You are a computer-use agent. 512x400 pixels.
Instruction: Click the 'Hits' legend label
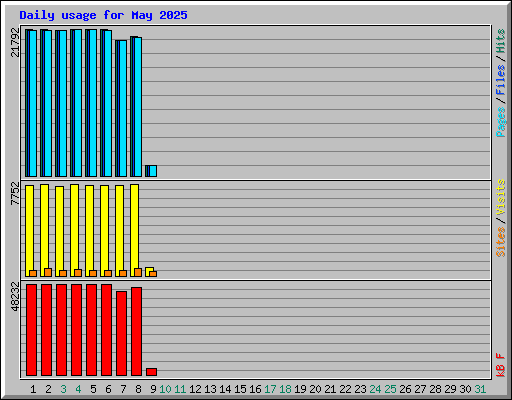(501, 41)
